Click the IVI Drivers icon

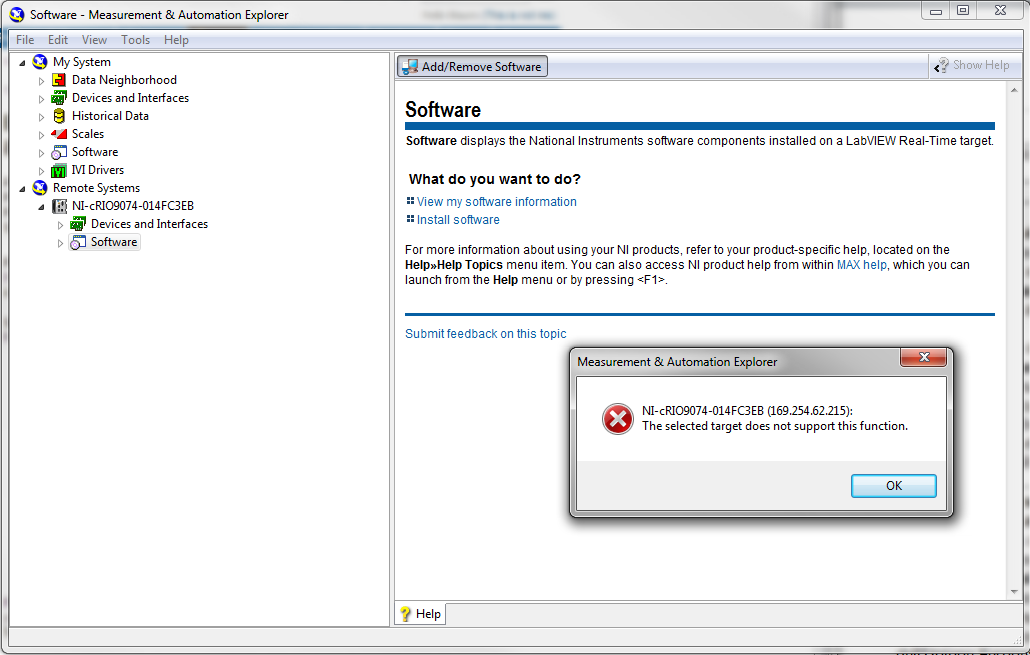coord(59,171)
